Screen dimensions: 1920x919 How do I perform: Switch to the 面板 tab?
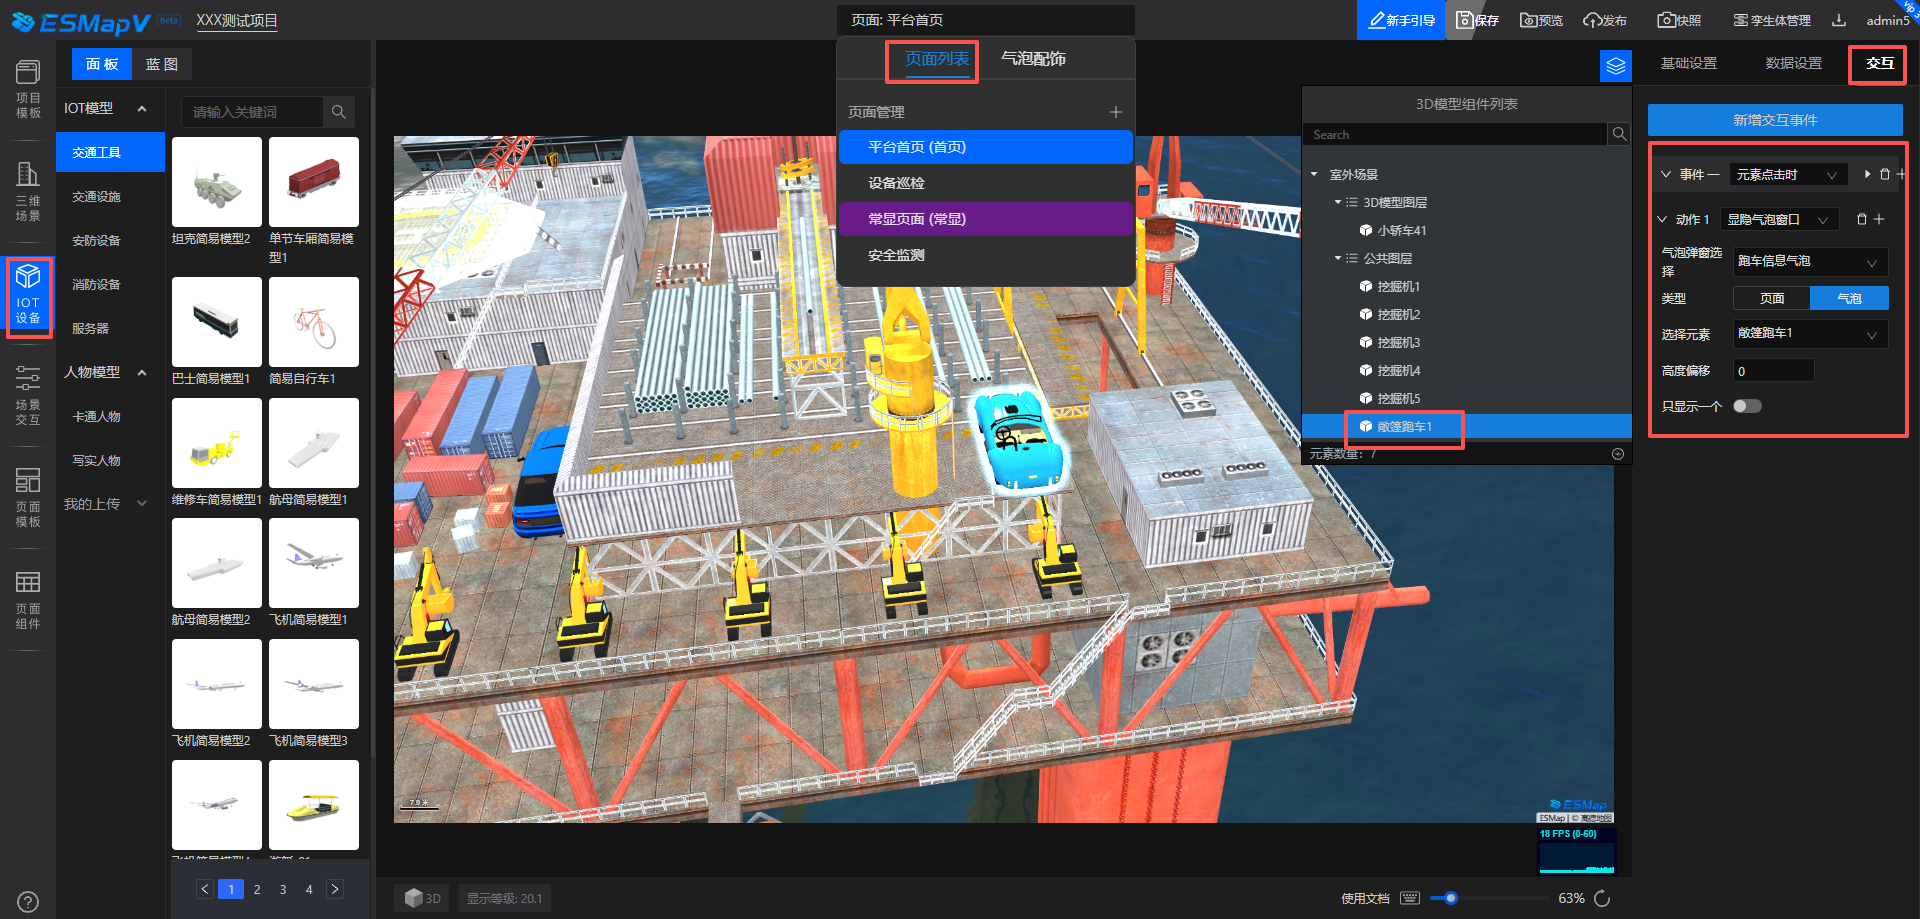click(102, 64)
